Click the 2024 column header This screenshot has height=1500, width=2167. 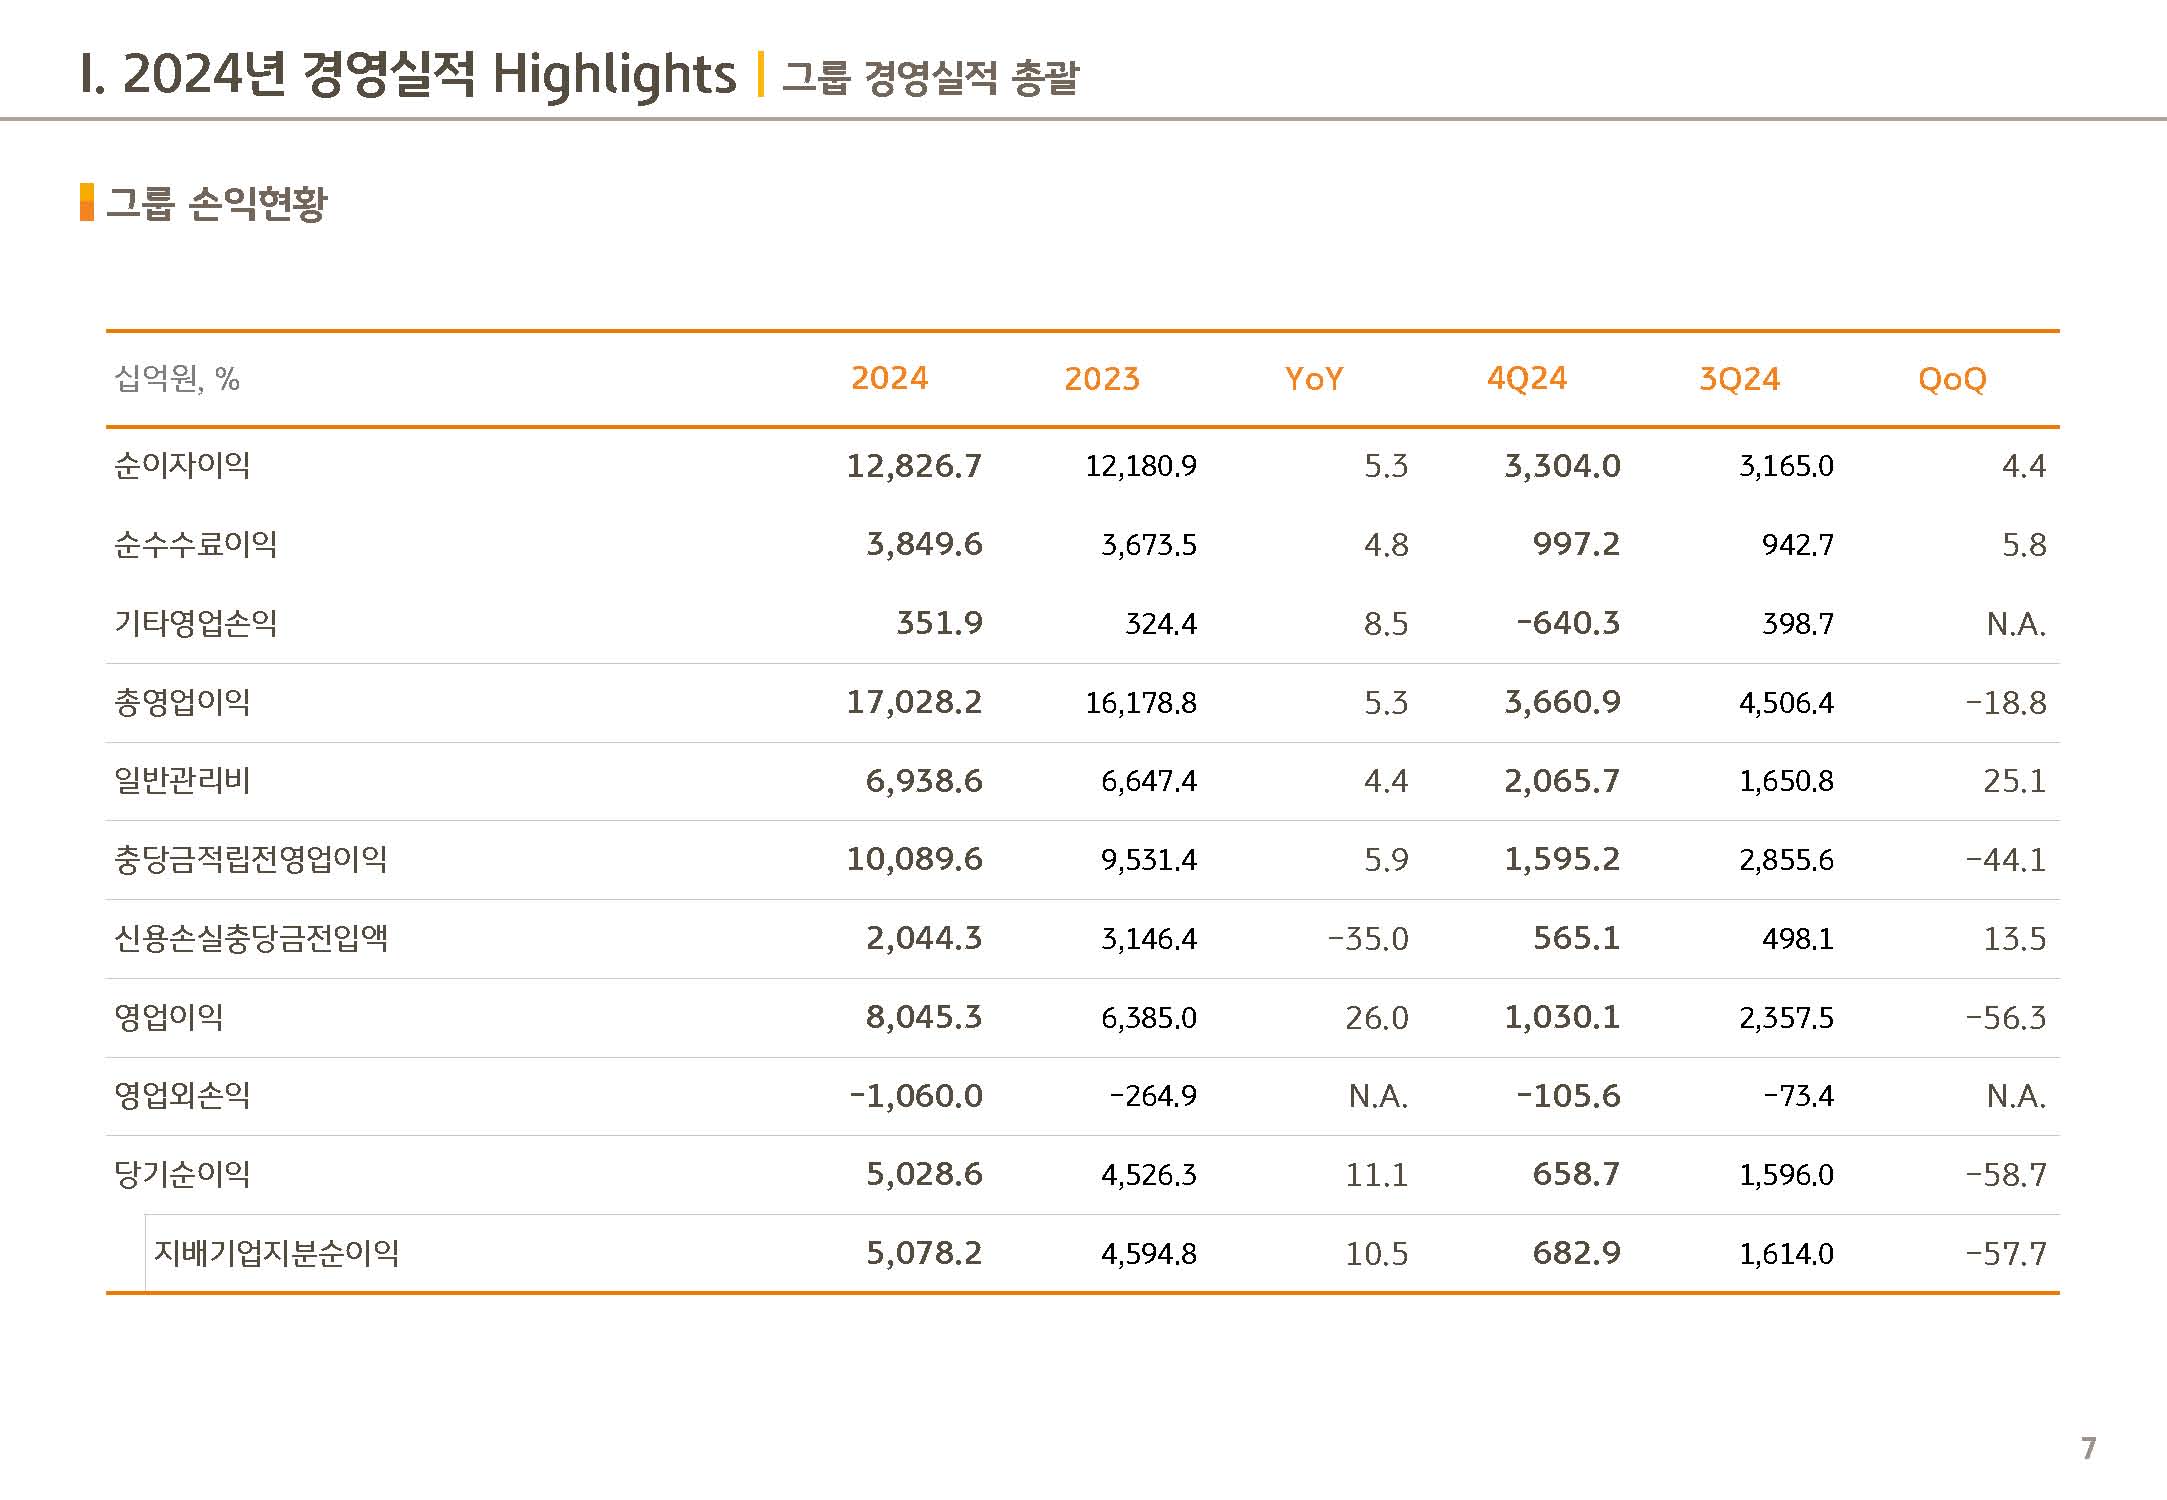point(889,378)
